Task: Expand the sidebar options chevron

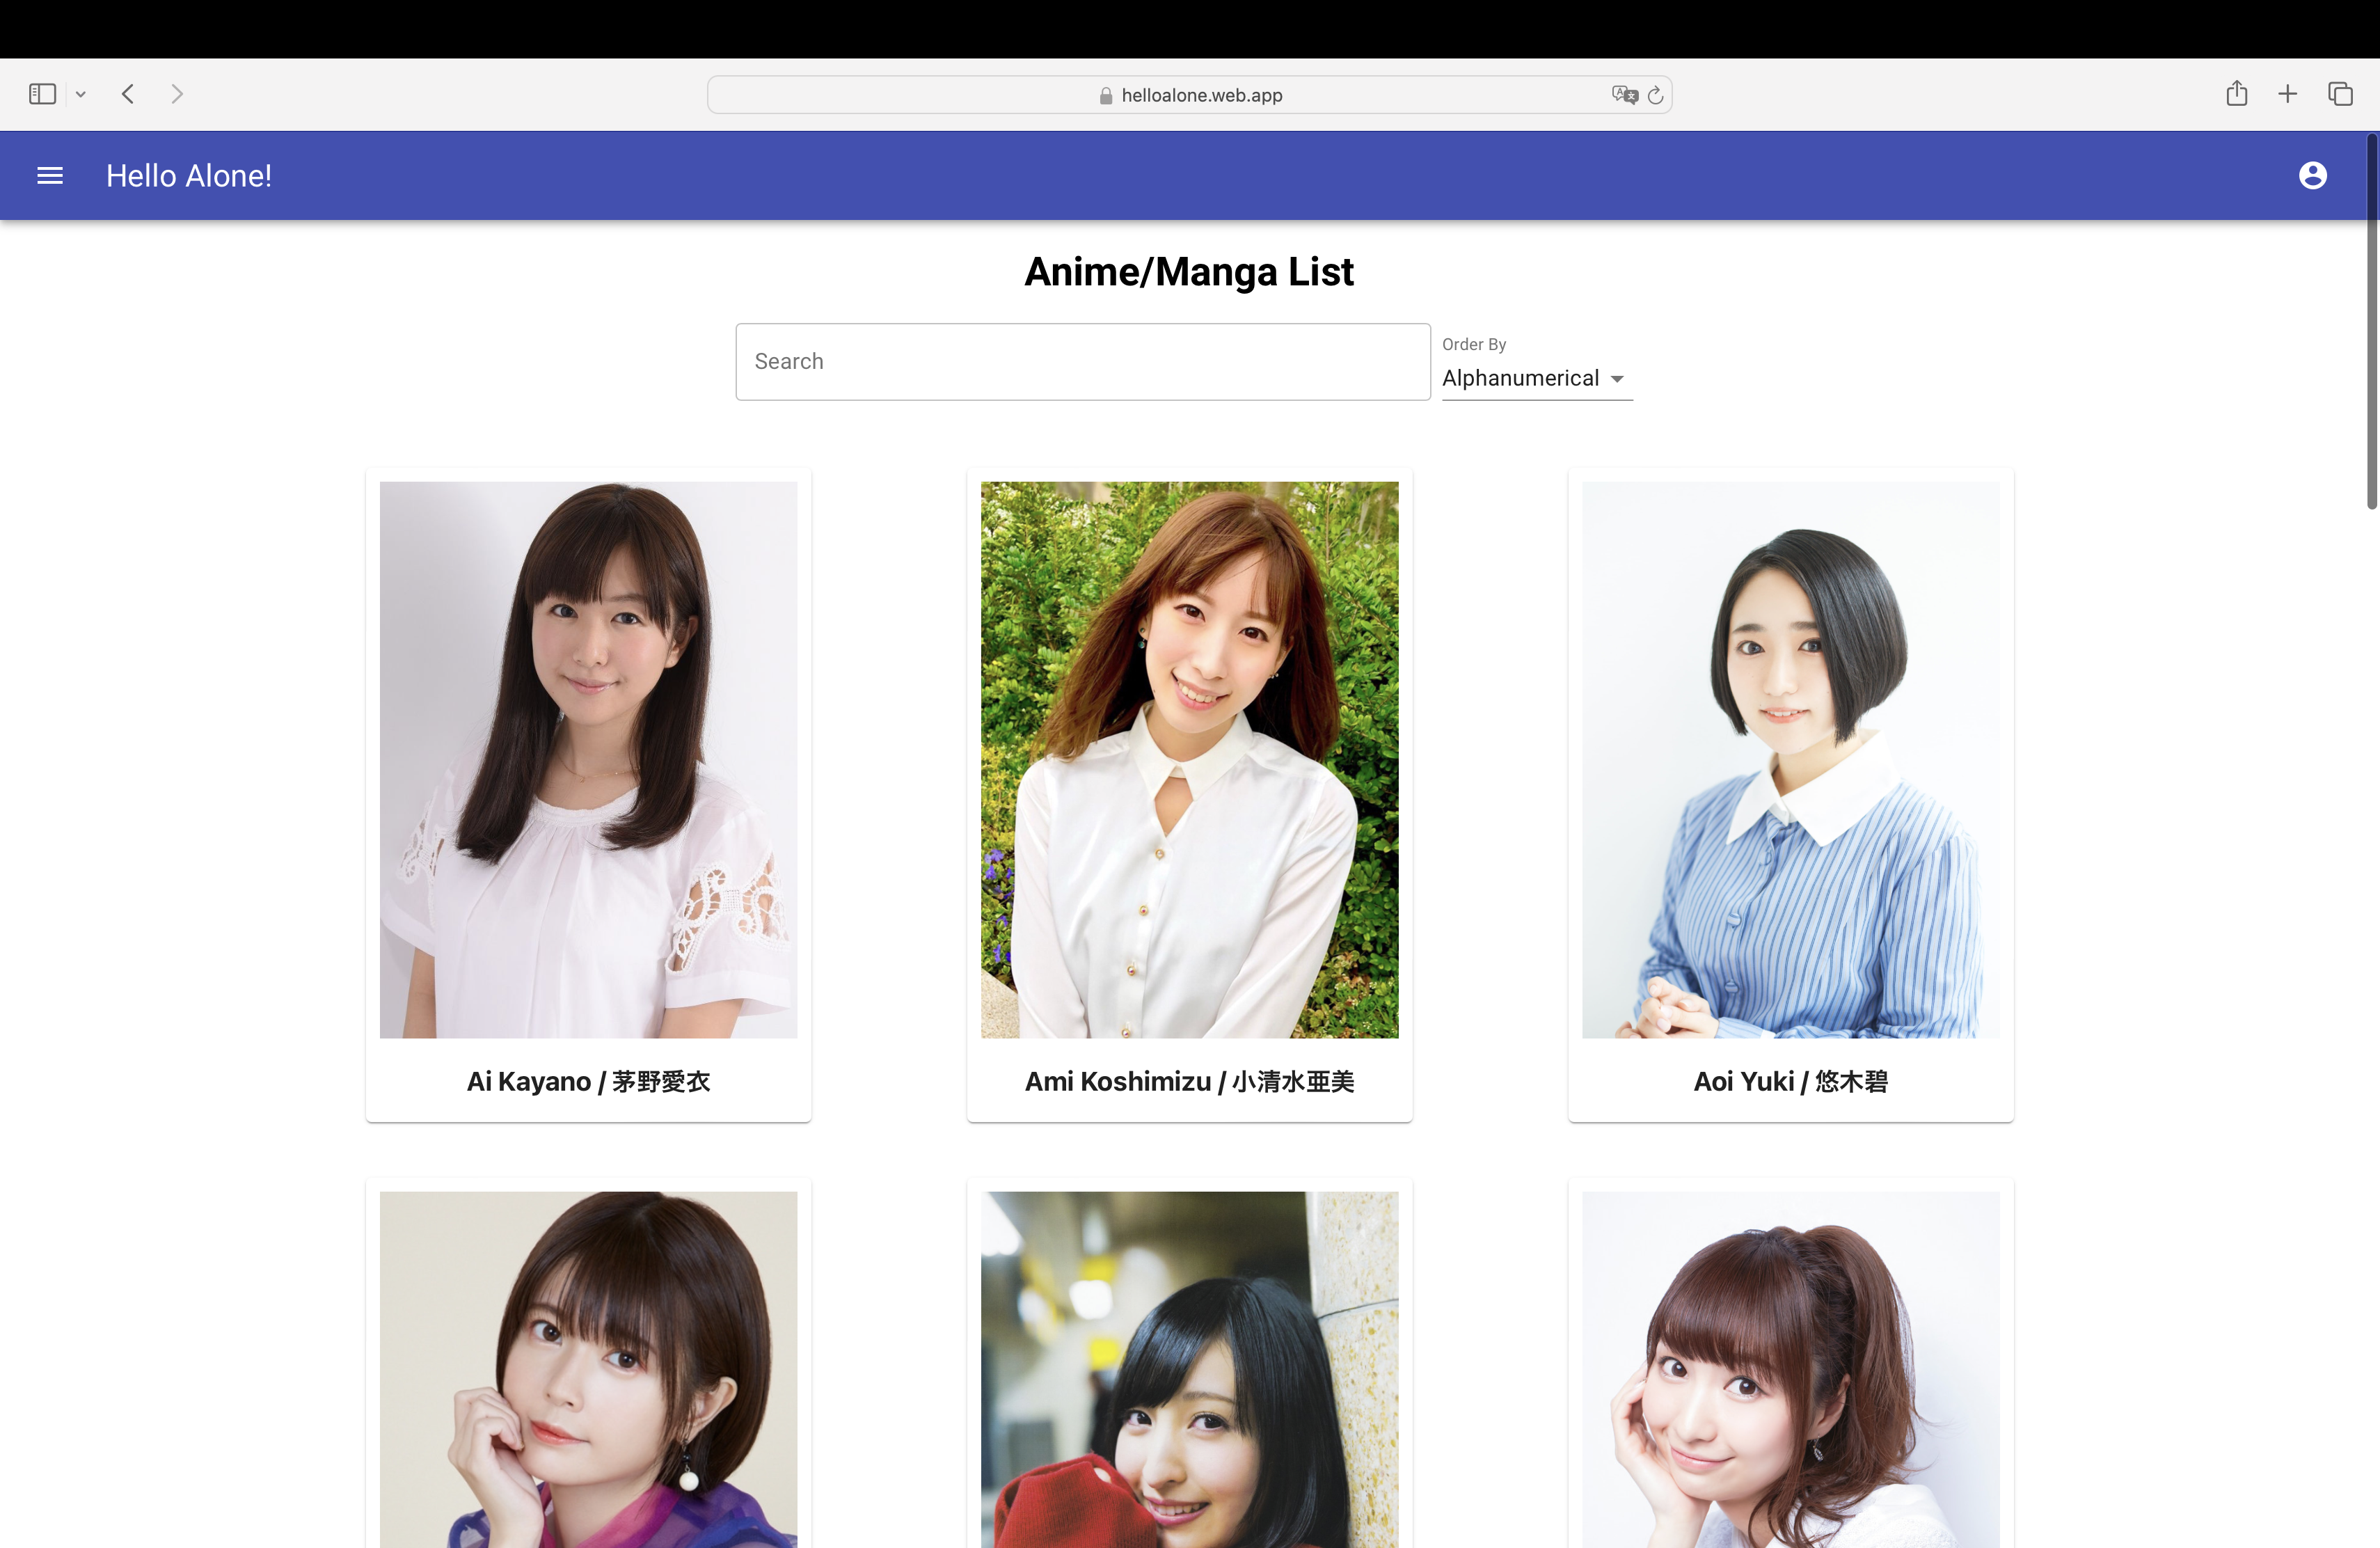Action: click(81, 95)
